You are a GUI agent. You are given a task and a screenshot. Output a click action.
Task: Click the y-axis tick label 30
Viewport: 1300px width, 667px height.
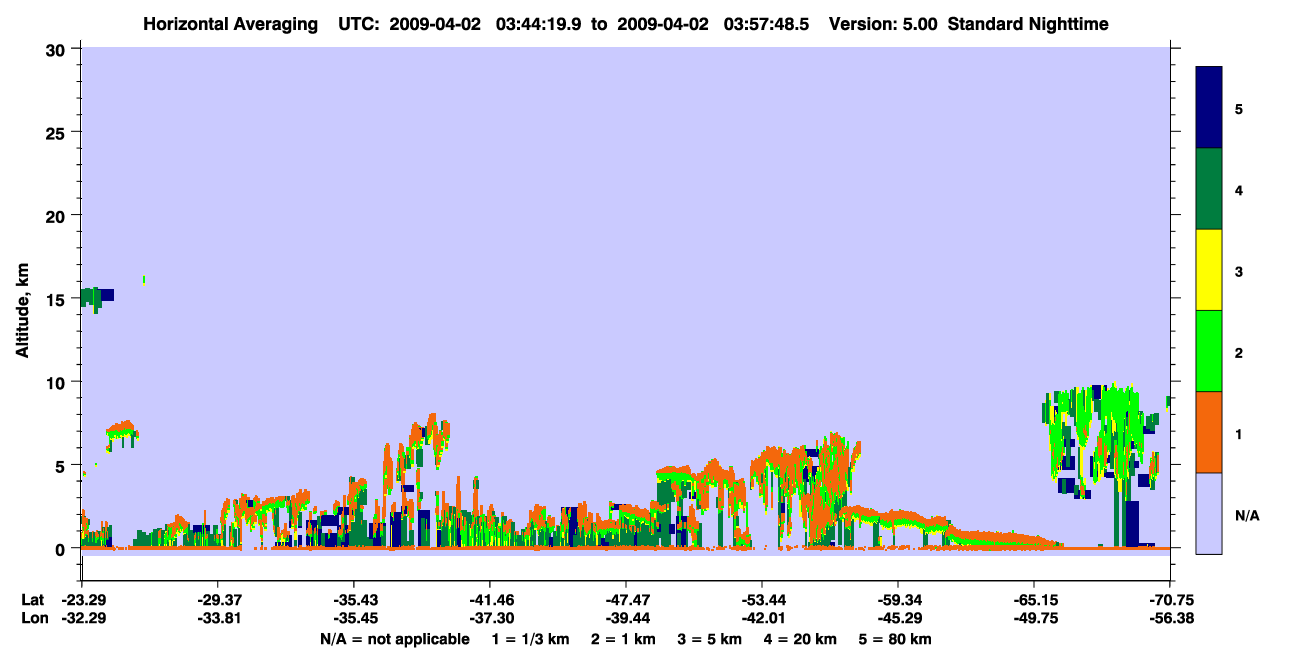pyautogui.click(x=58, y=49)
